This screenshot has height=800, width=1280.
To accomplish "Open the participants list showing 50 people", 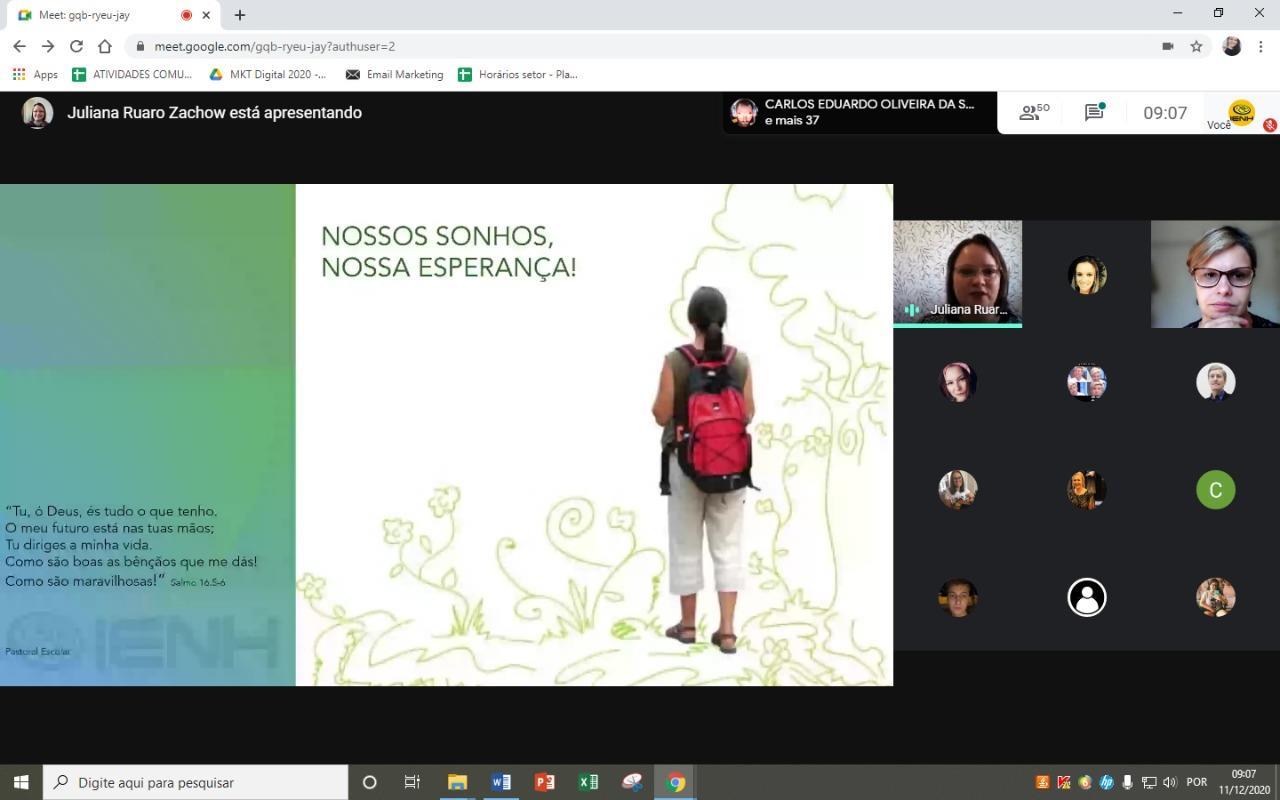I will click(x=1033, y=113).
